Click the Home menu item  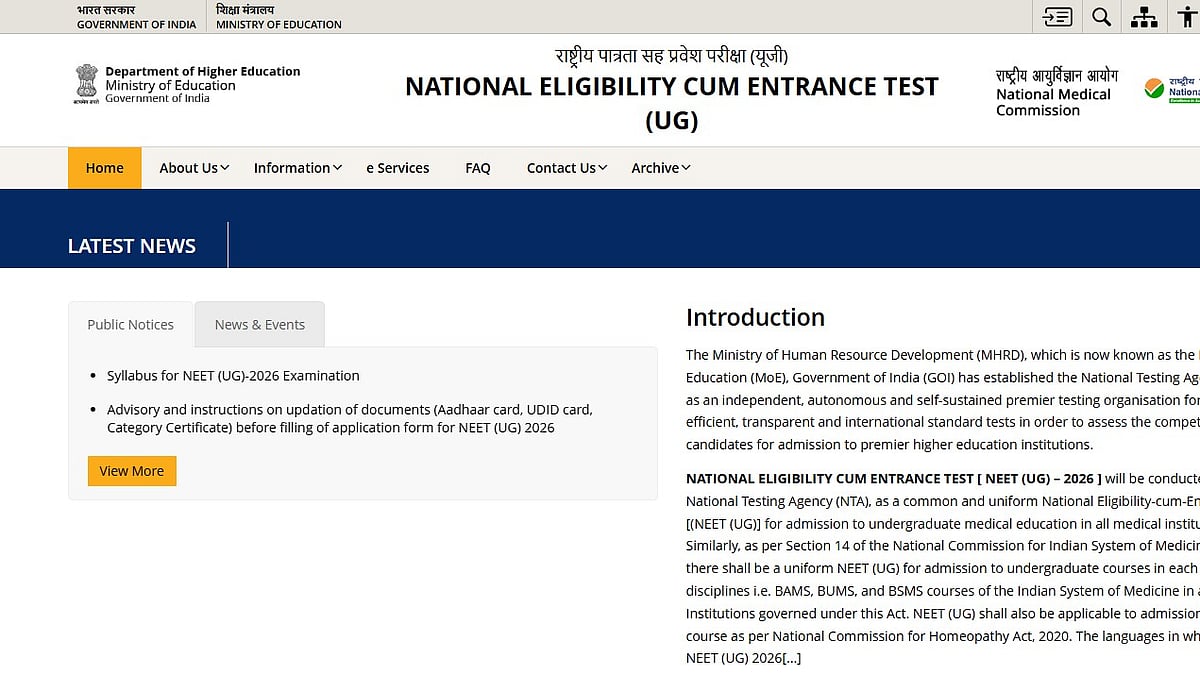(x=104, y=168)
